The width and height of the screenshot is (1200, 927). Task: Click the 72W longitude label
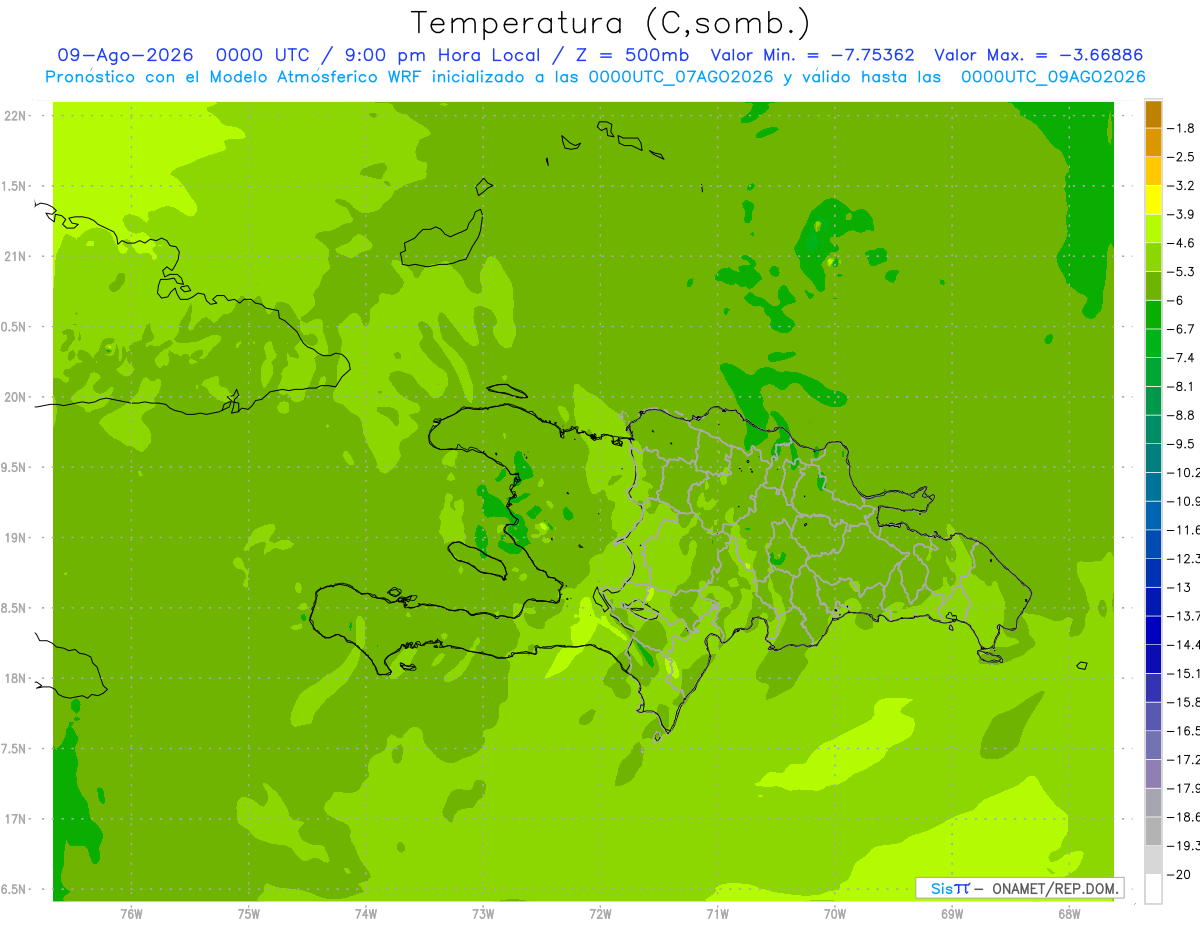600,914
